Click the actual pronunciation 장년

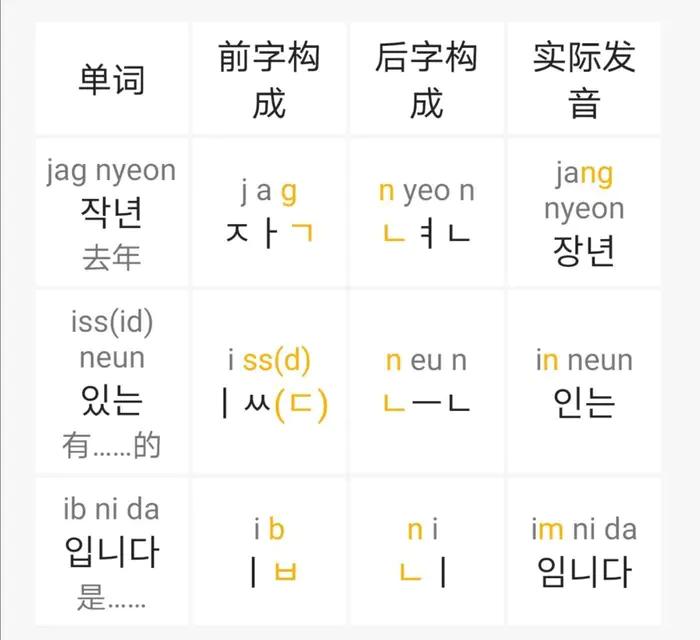(x=584, y=251)
